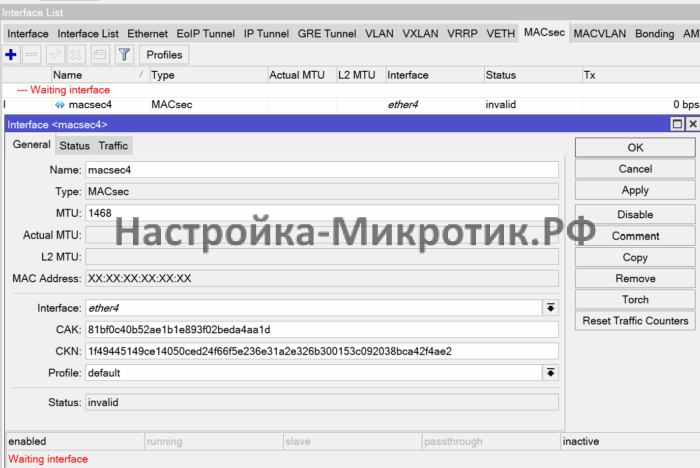Click the Comment button
Image resolution: width=700 pixels, height=468 pixels.
coord(635,236)
